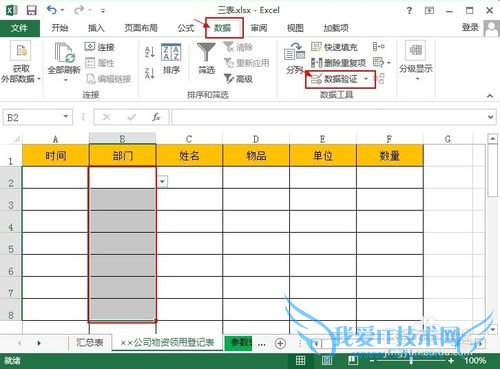Switch to the 数据 tab

tap(223, 28)
